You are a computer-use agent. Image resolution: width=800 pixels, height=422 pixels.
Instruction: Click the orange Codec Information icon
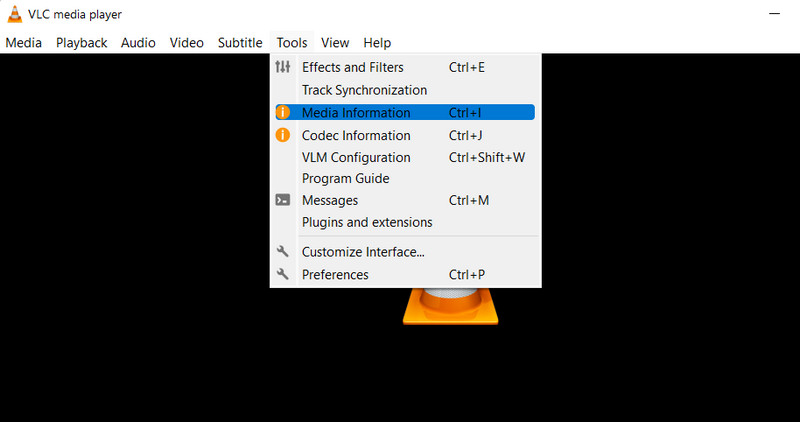283,135
